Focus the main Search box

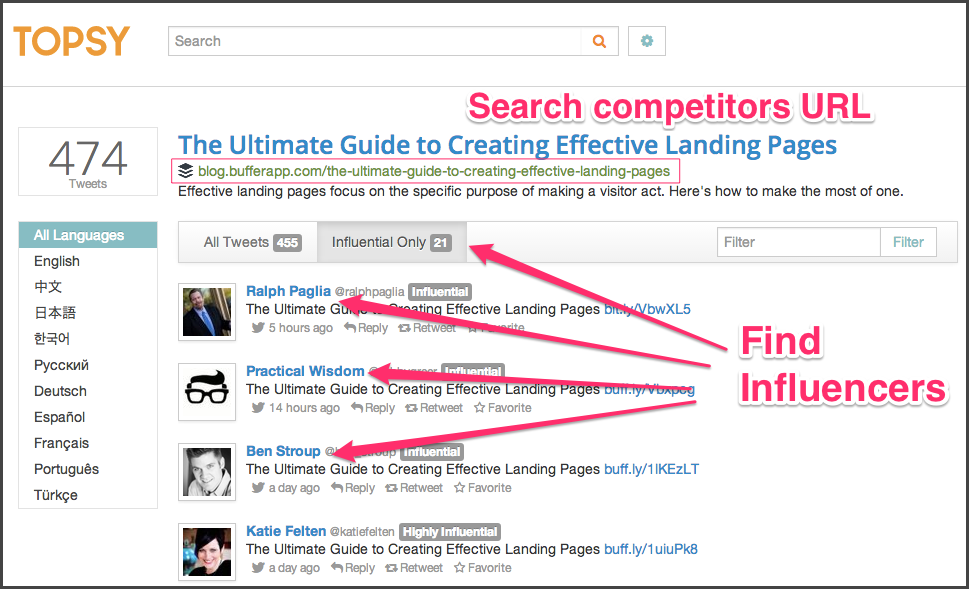(374, 41)
